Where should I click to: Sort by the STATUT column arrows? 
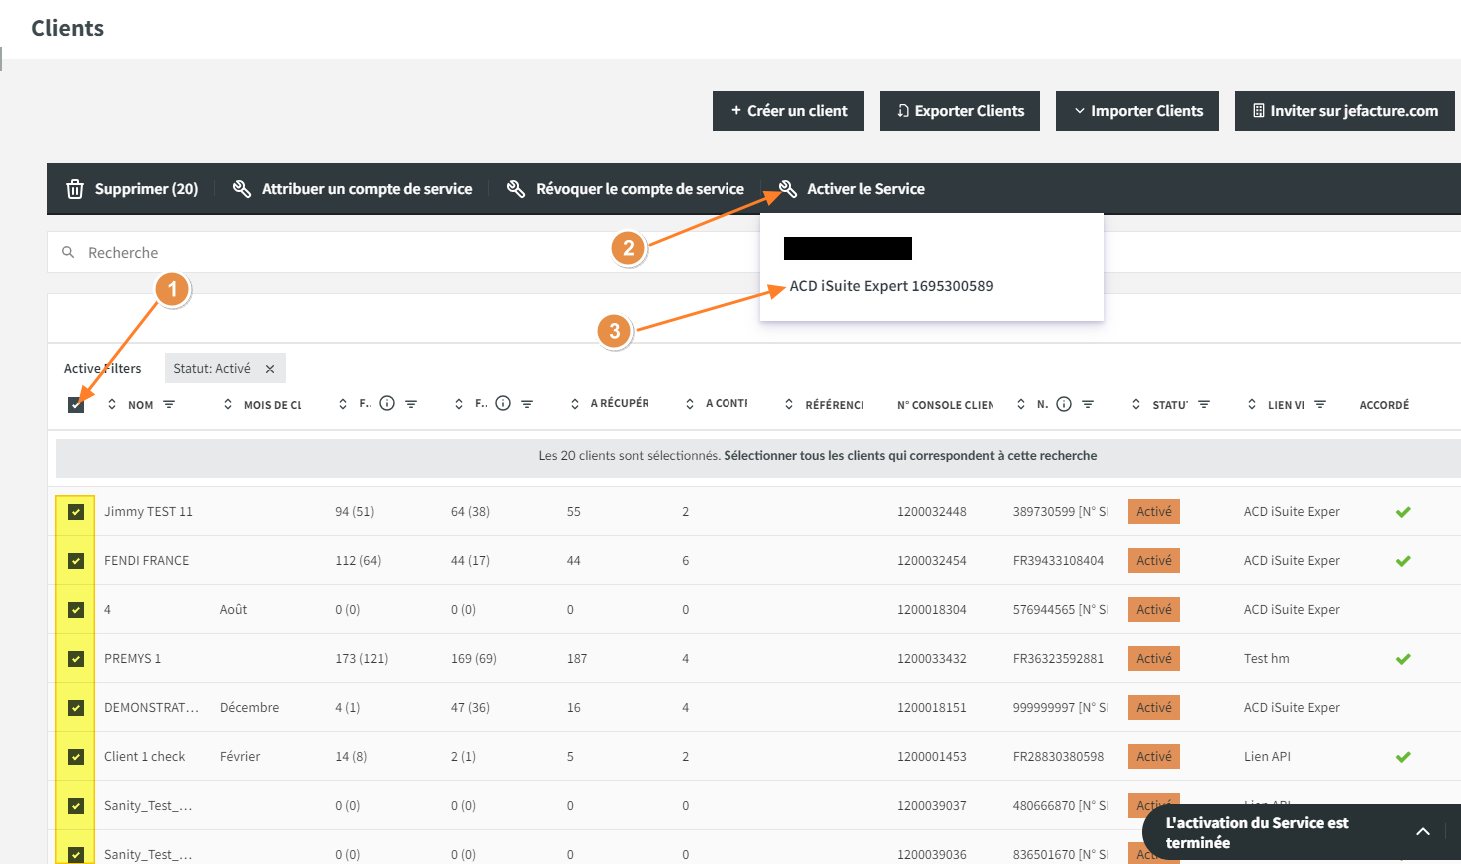[x=1136, y=404]
